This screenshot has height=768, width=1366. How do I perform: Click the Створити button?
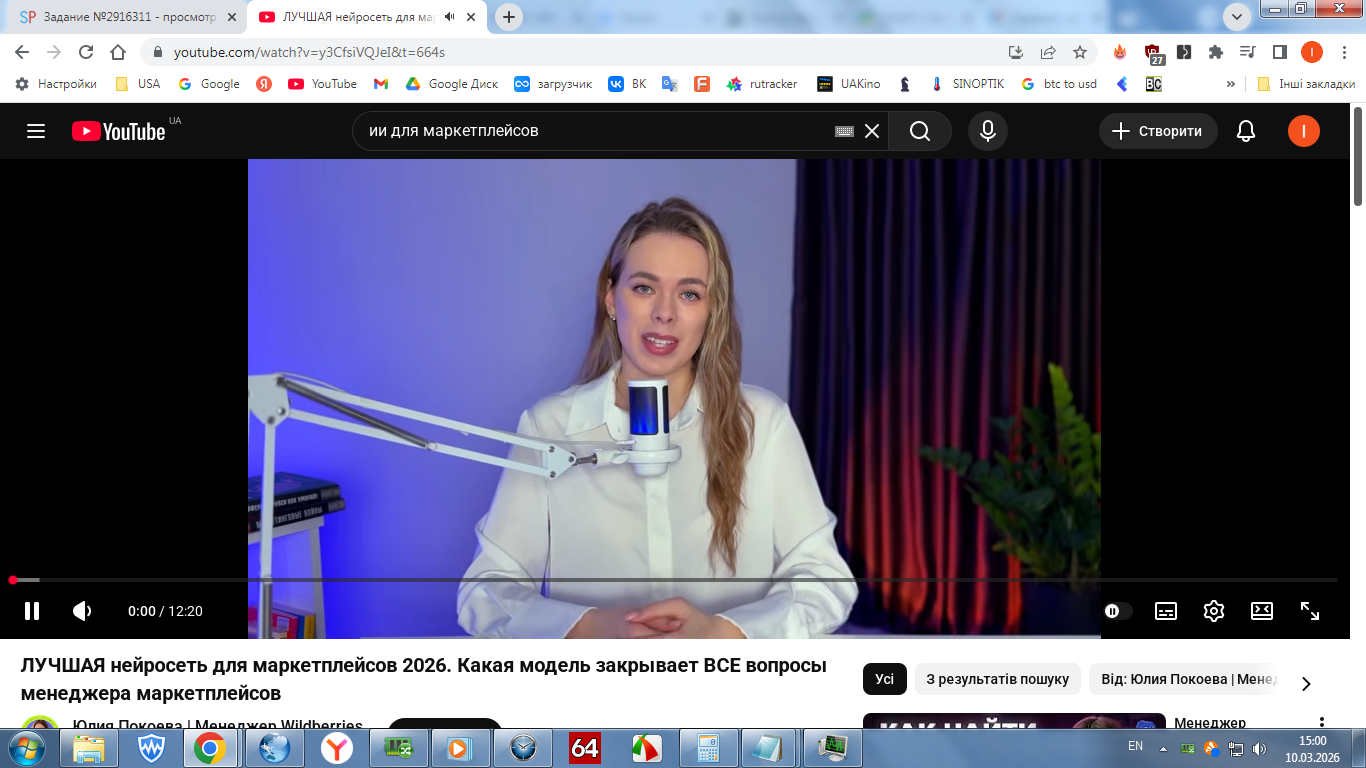(1158, 131)
